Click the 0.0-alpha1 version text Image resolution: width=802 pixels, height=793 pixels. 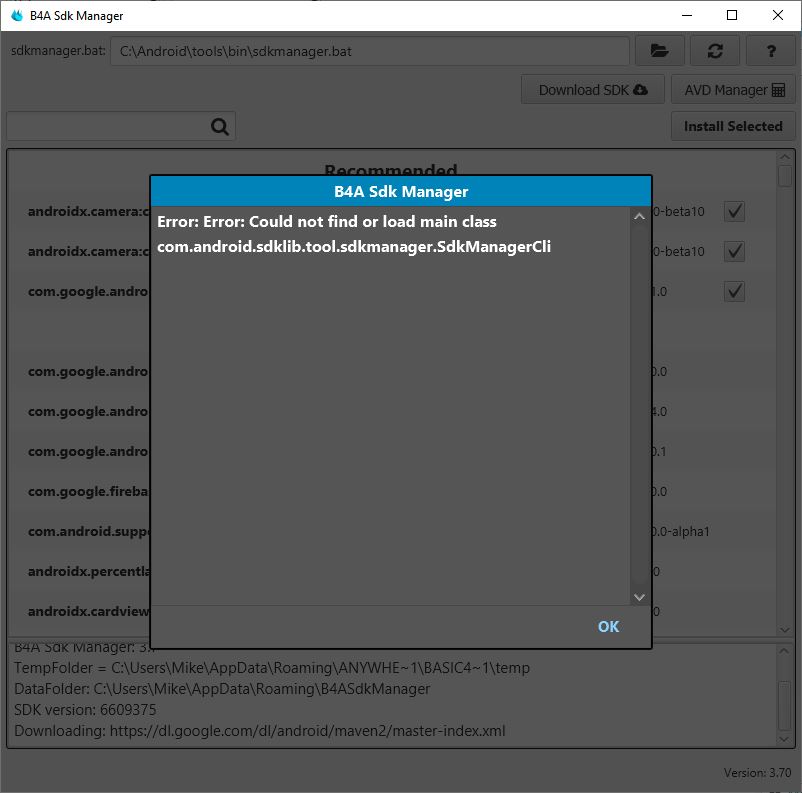(x=681, y=532)
